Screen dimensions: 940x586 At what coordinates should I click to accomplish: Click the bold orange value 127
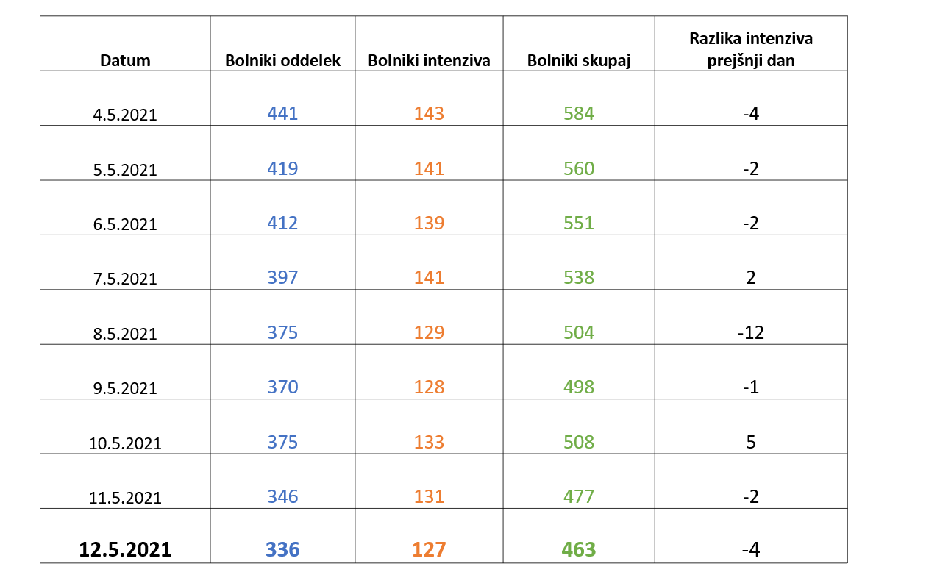(429, 549)
